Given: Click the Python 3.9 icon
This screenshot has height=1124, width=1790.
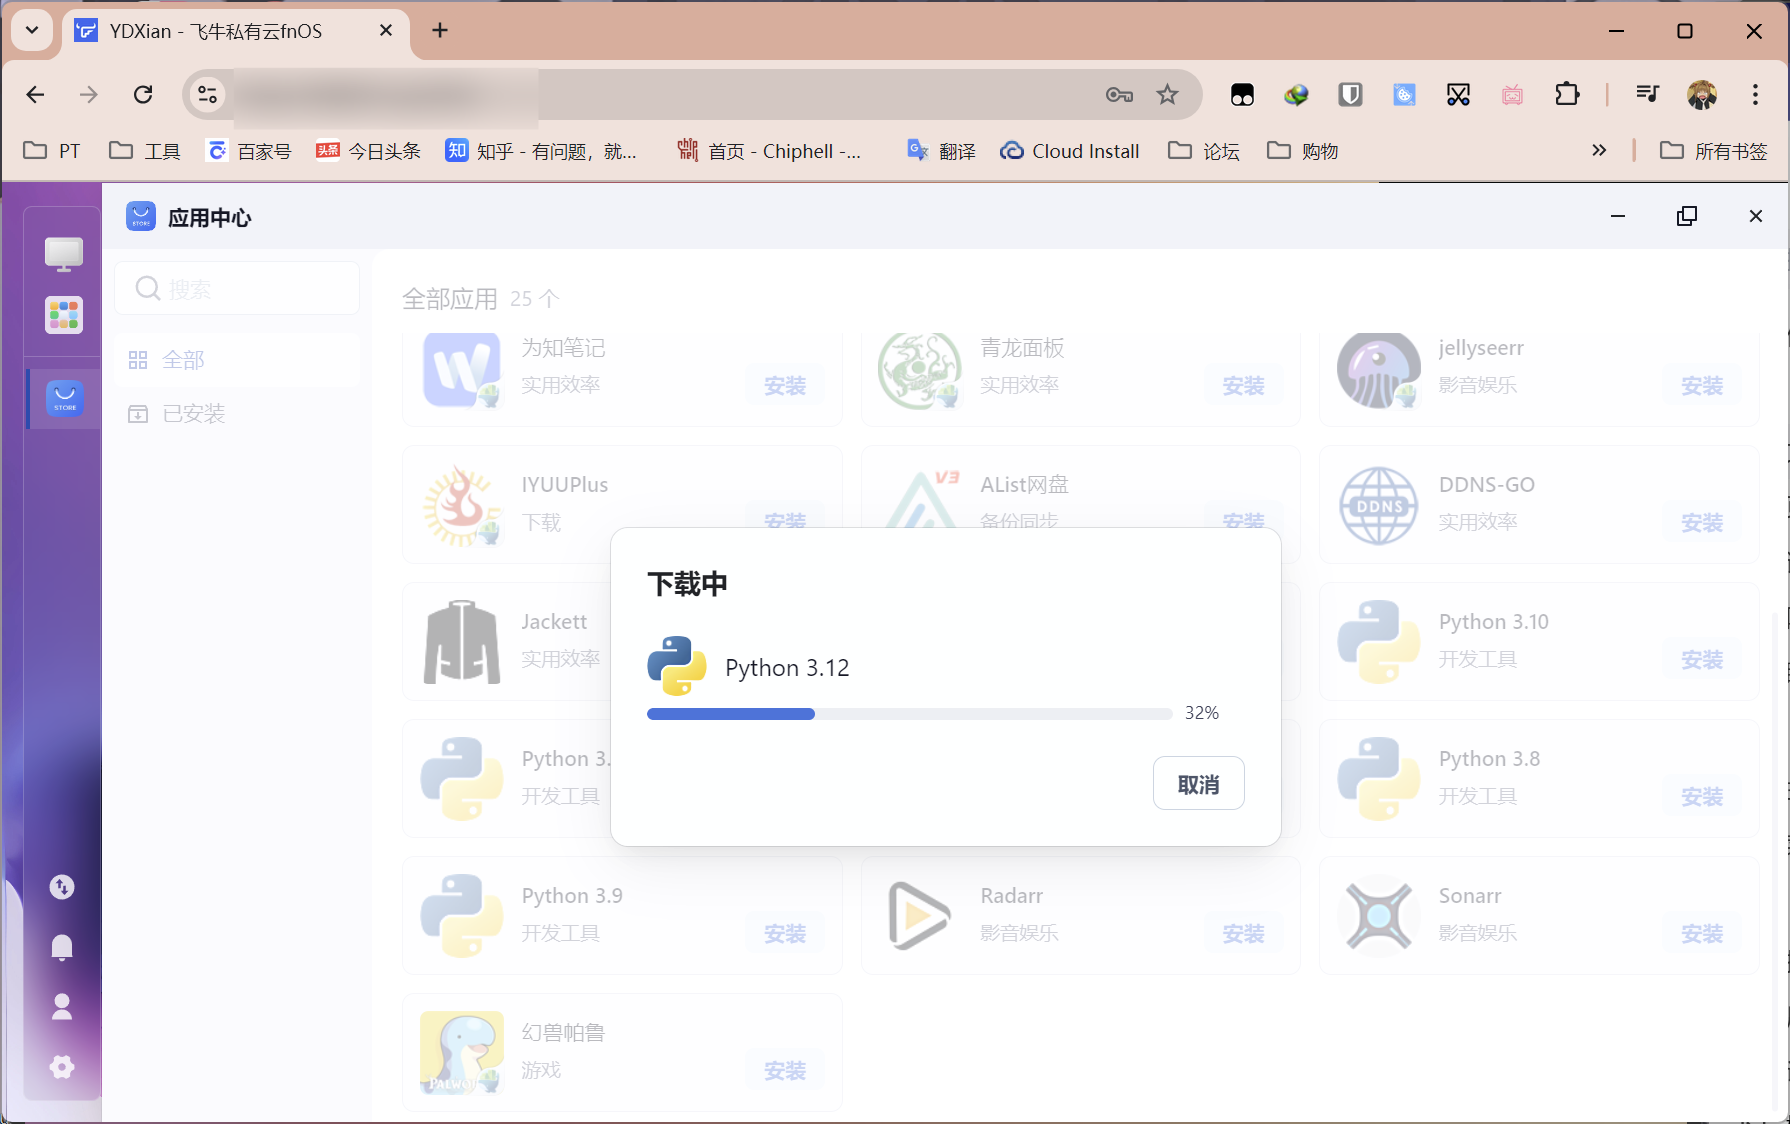Looking at the screenshot, I should click(x=461, y=916).
